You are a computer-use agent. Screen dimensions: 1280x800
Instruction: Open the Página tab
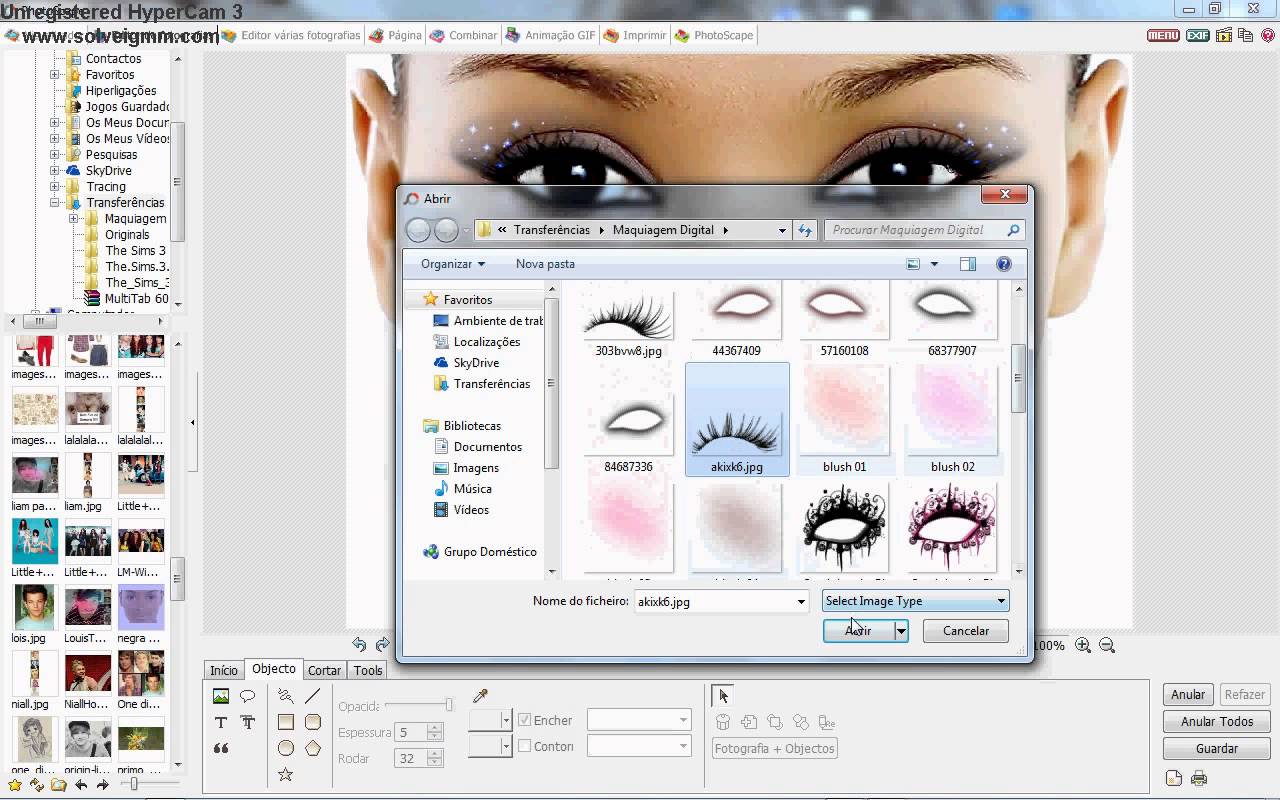tap(395, 35)
